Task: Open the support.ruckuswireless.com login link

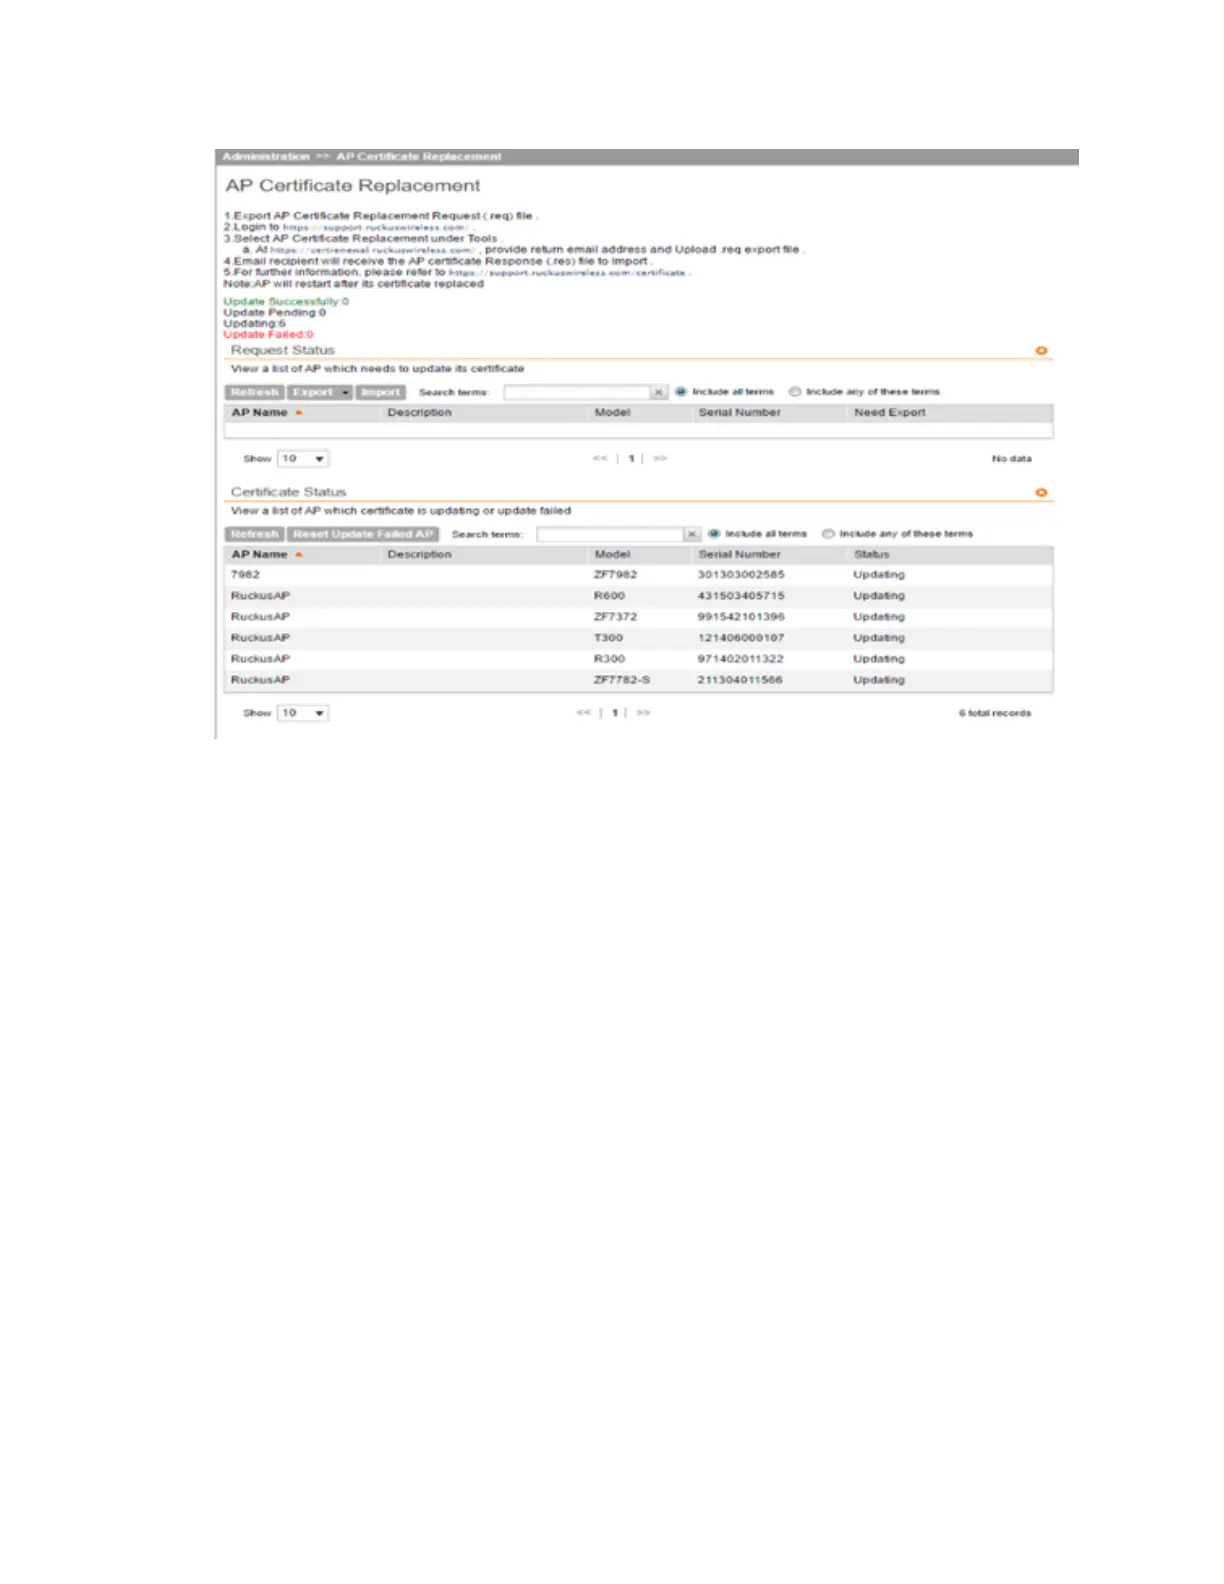Action: pyautogui.click(x=376, y=227)
